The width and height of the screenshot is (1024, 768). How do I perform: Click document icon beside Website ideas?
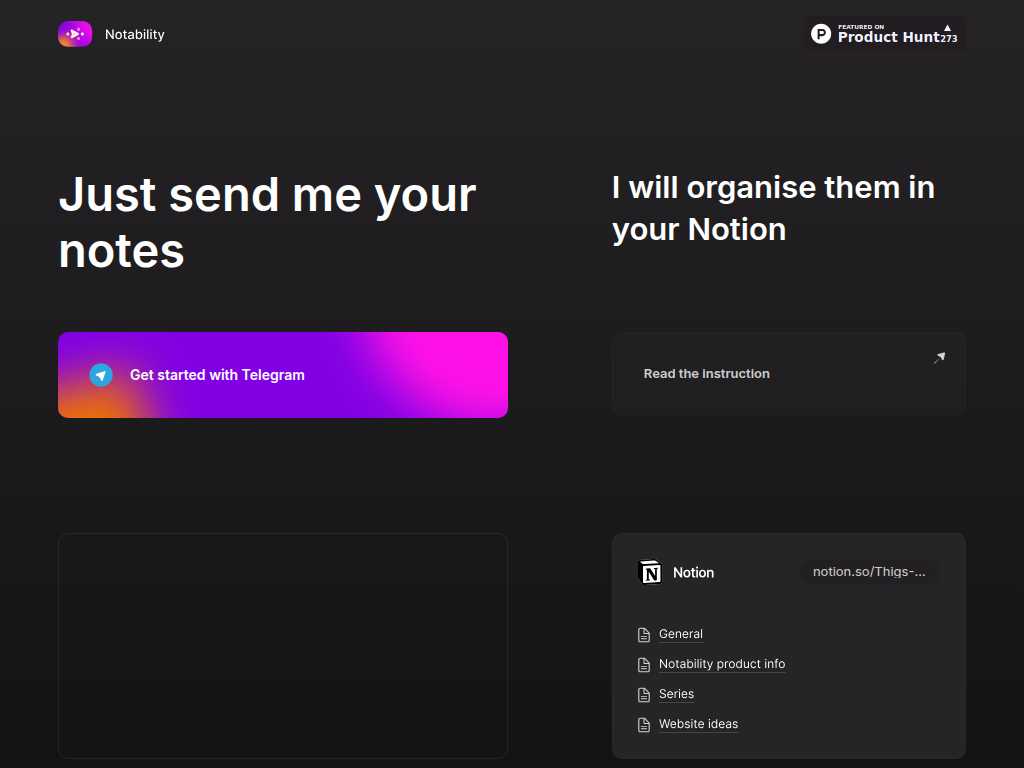pos(644,724)
